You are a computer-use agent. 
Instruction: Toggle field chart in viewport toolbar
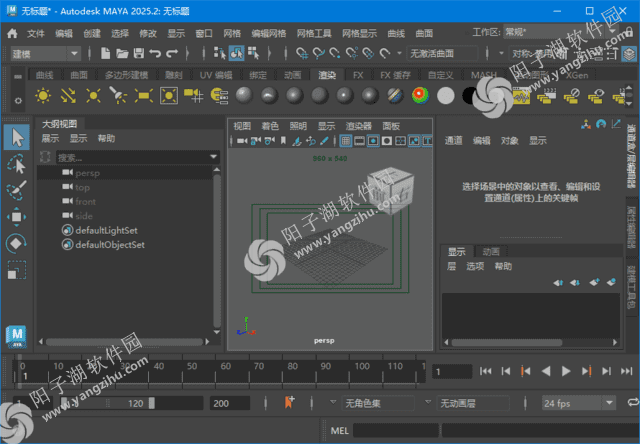point(400,141)
